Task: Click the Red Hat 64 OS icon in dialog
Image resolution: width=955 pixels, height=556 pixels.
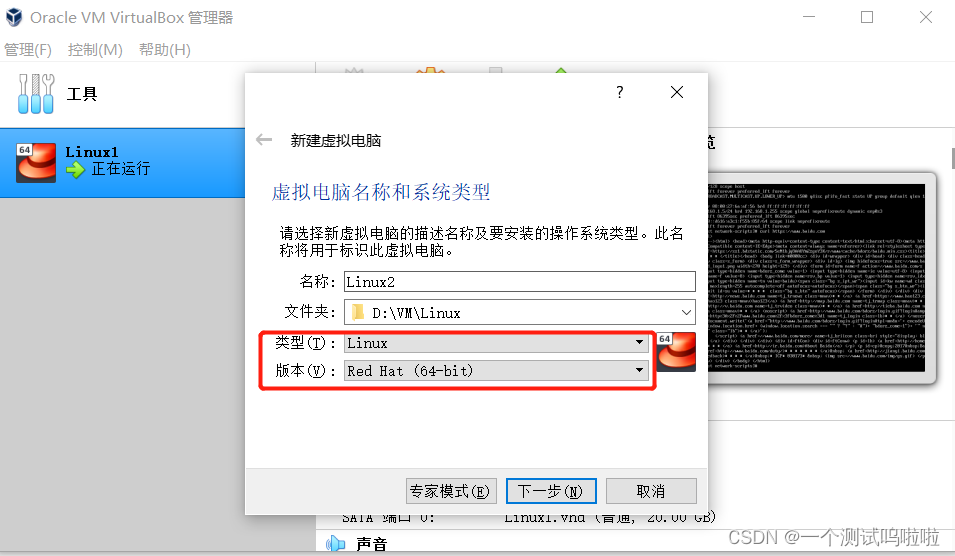Action: click(677, 351)
